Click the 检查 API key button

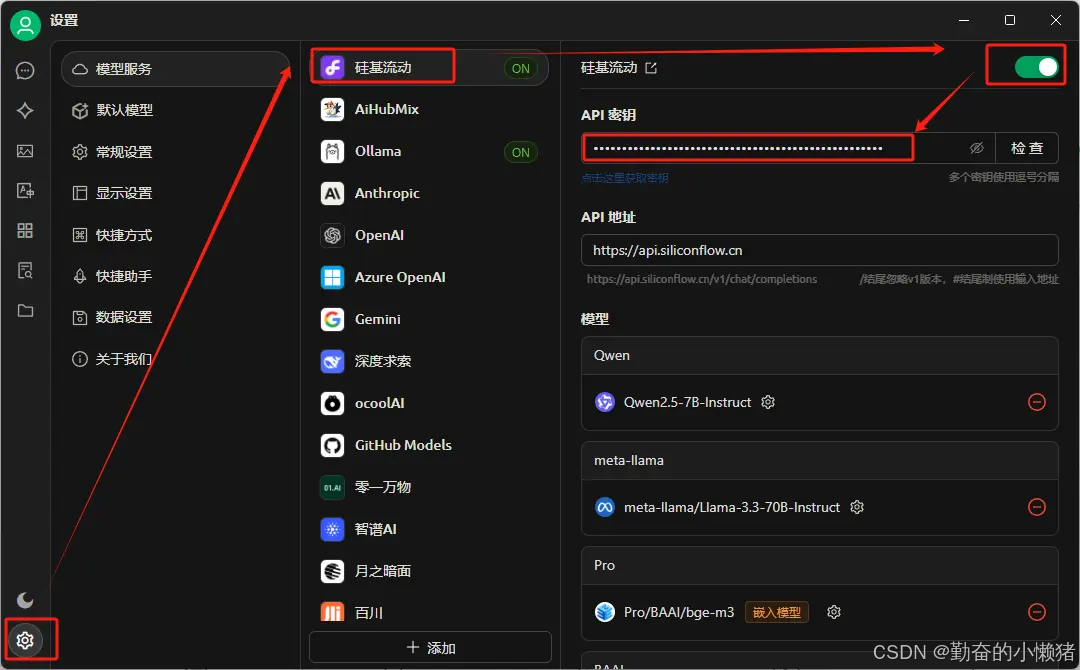point(1027,148)
